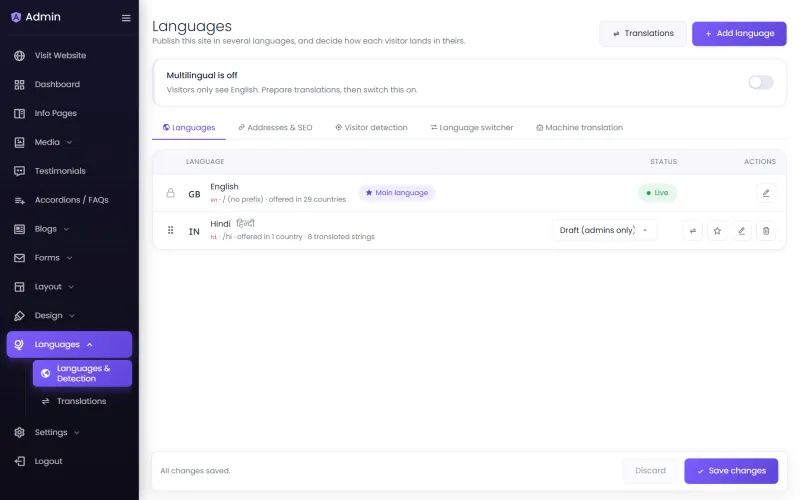The image size is (800, 500).
Task: Click the Layout panel icon
Action: click(19, 287)
